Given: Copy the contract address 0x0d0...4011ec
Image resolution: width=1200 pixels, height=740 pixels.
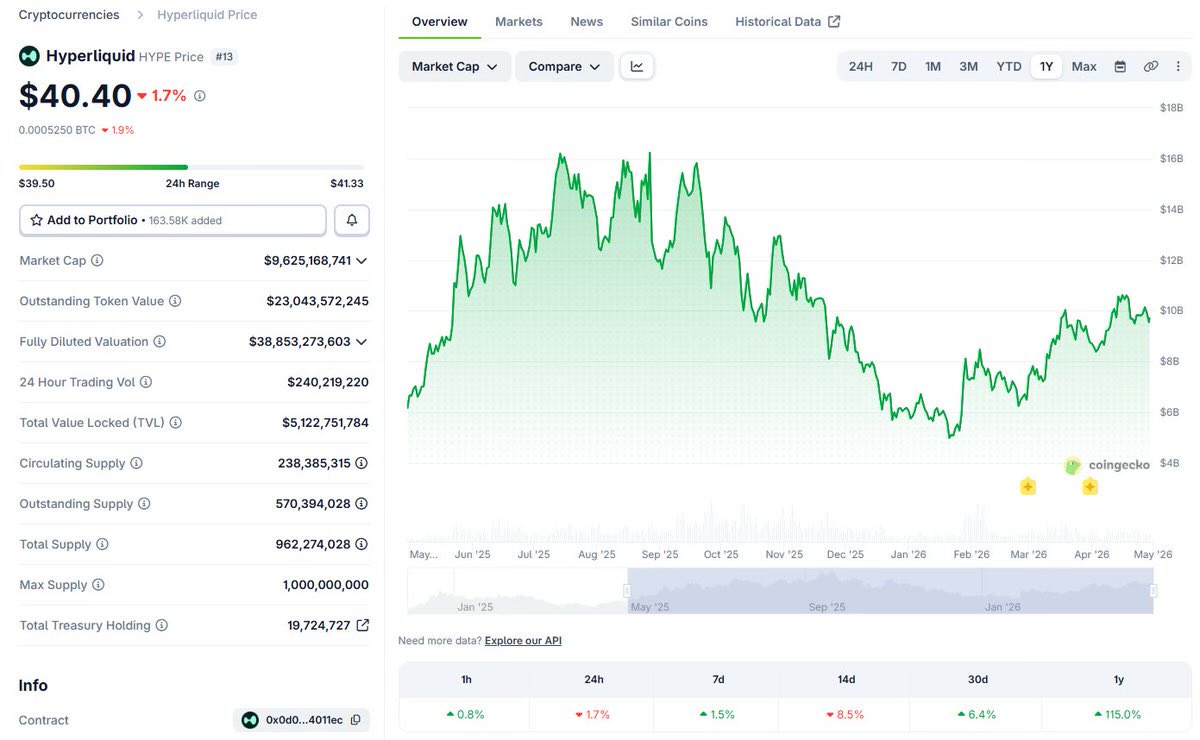Looking at the screenshot, I should point(356,720).
